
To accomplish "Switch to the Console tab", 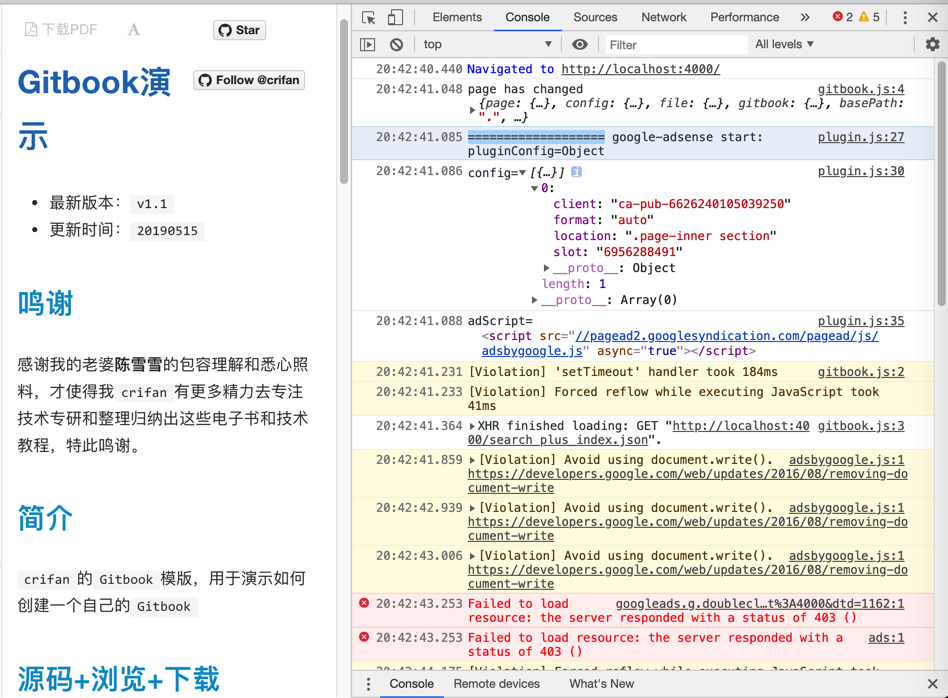I will coord(527,17).
